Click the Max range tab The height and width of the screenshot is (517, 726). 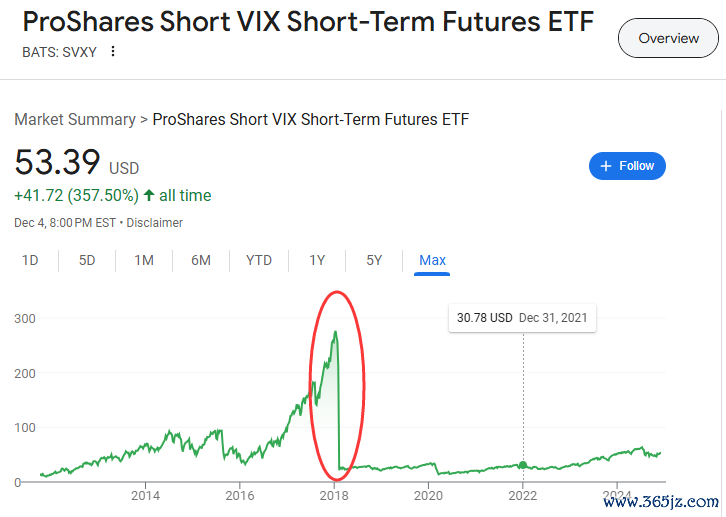point(432,260)
